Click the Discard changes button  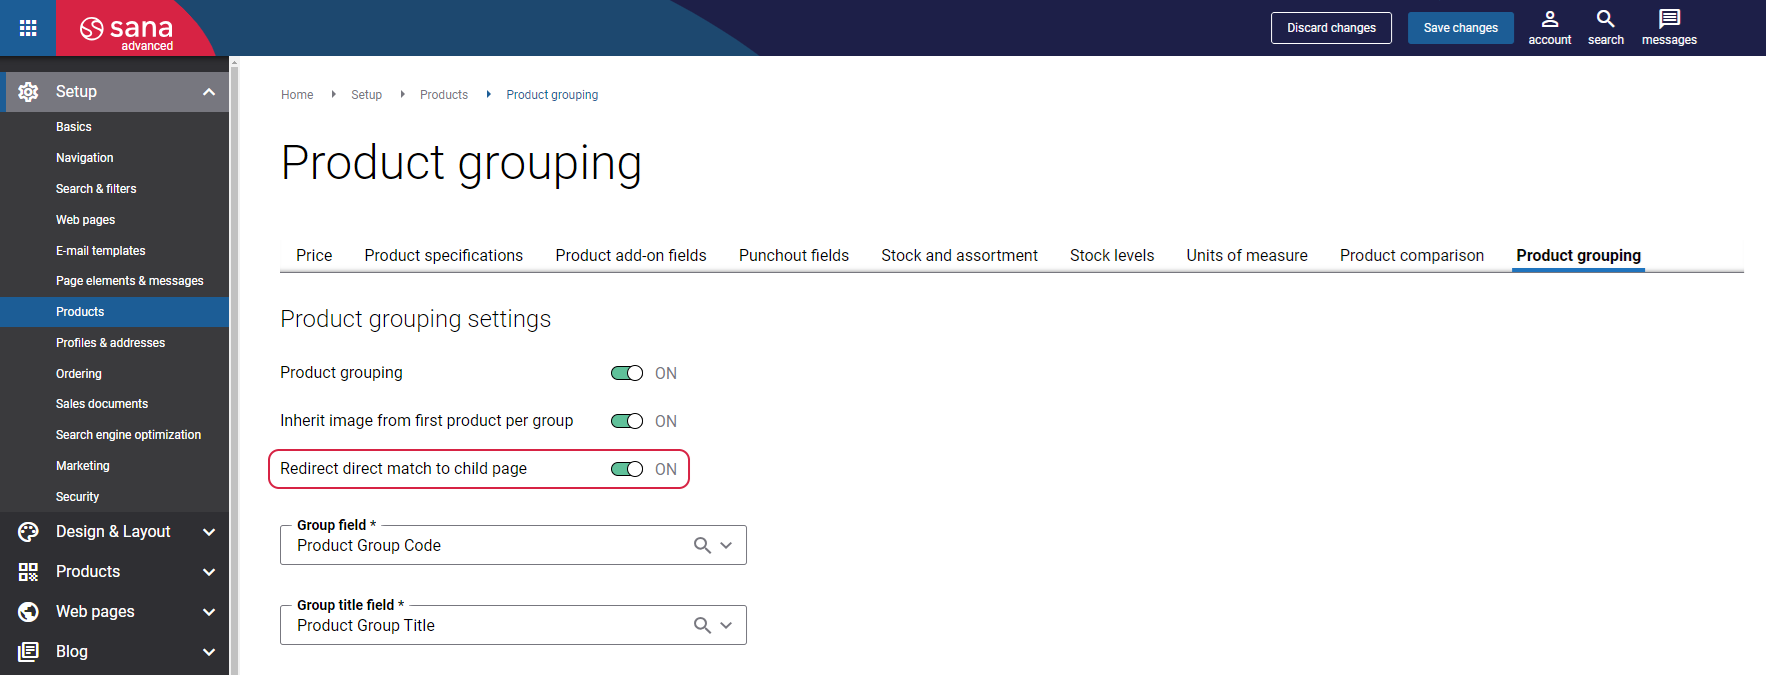tap(1331, 28)
